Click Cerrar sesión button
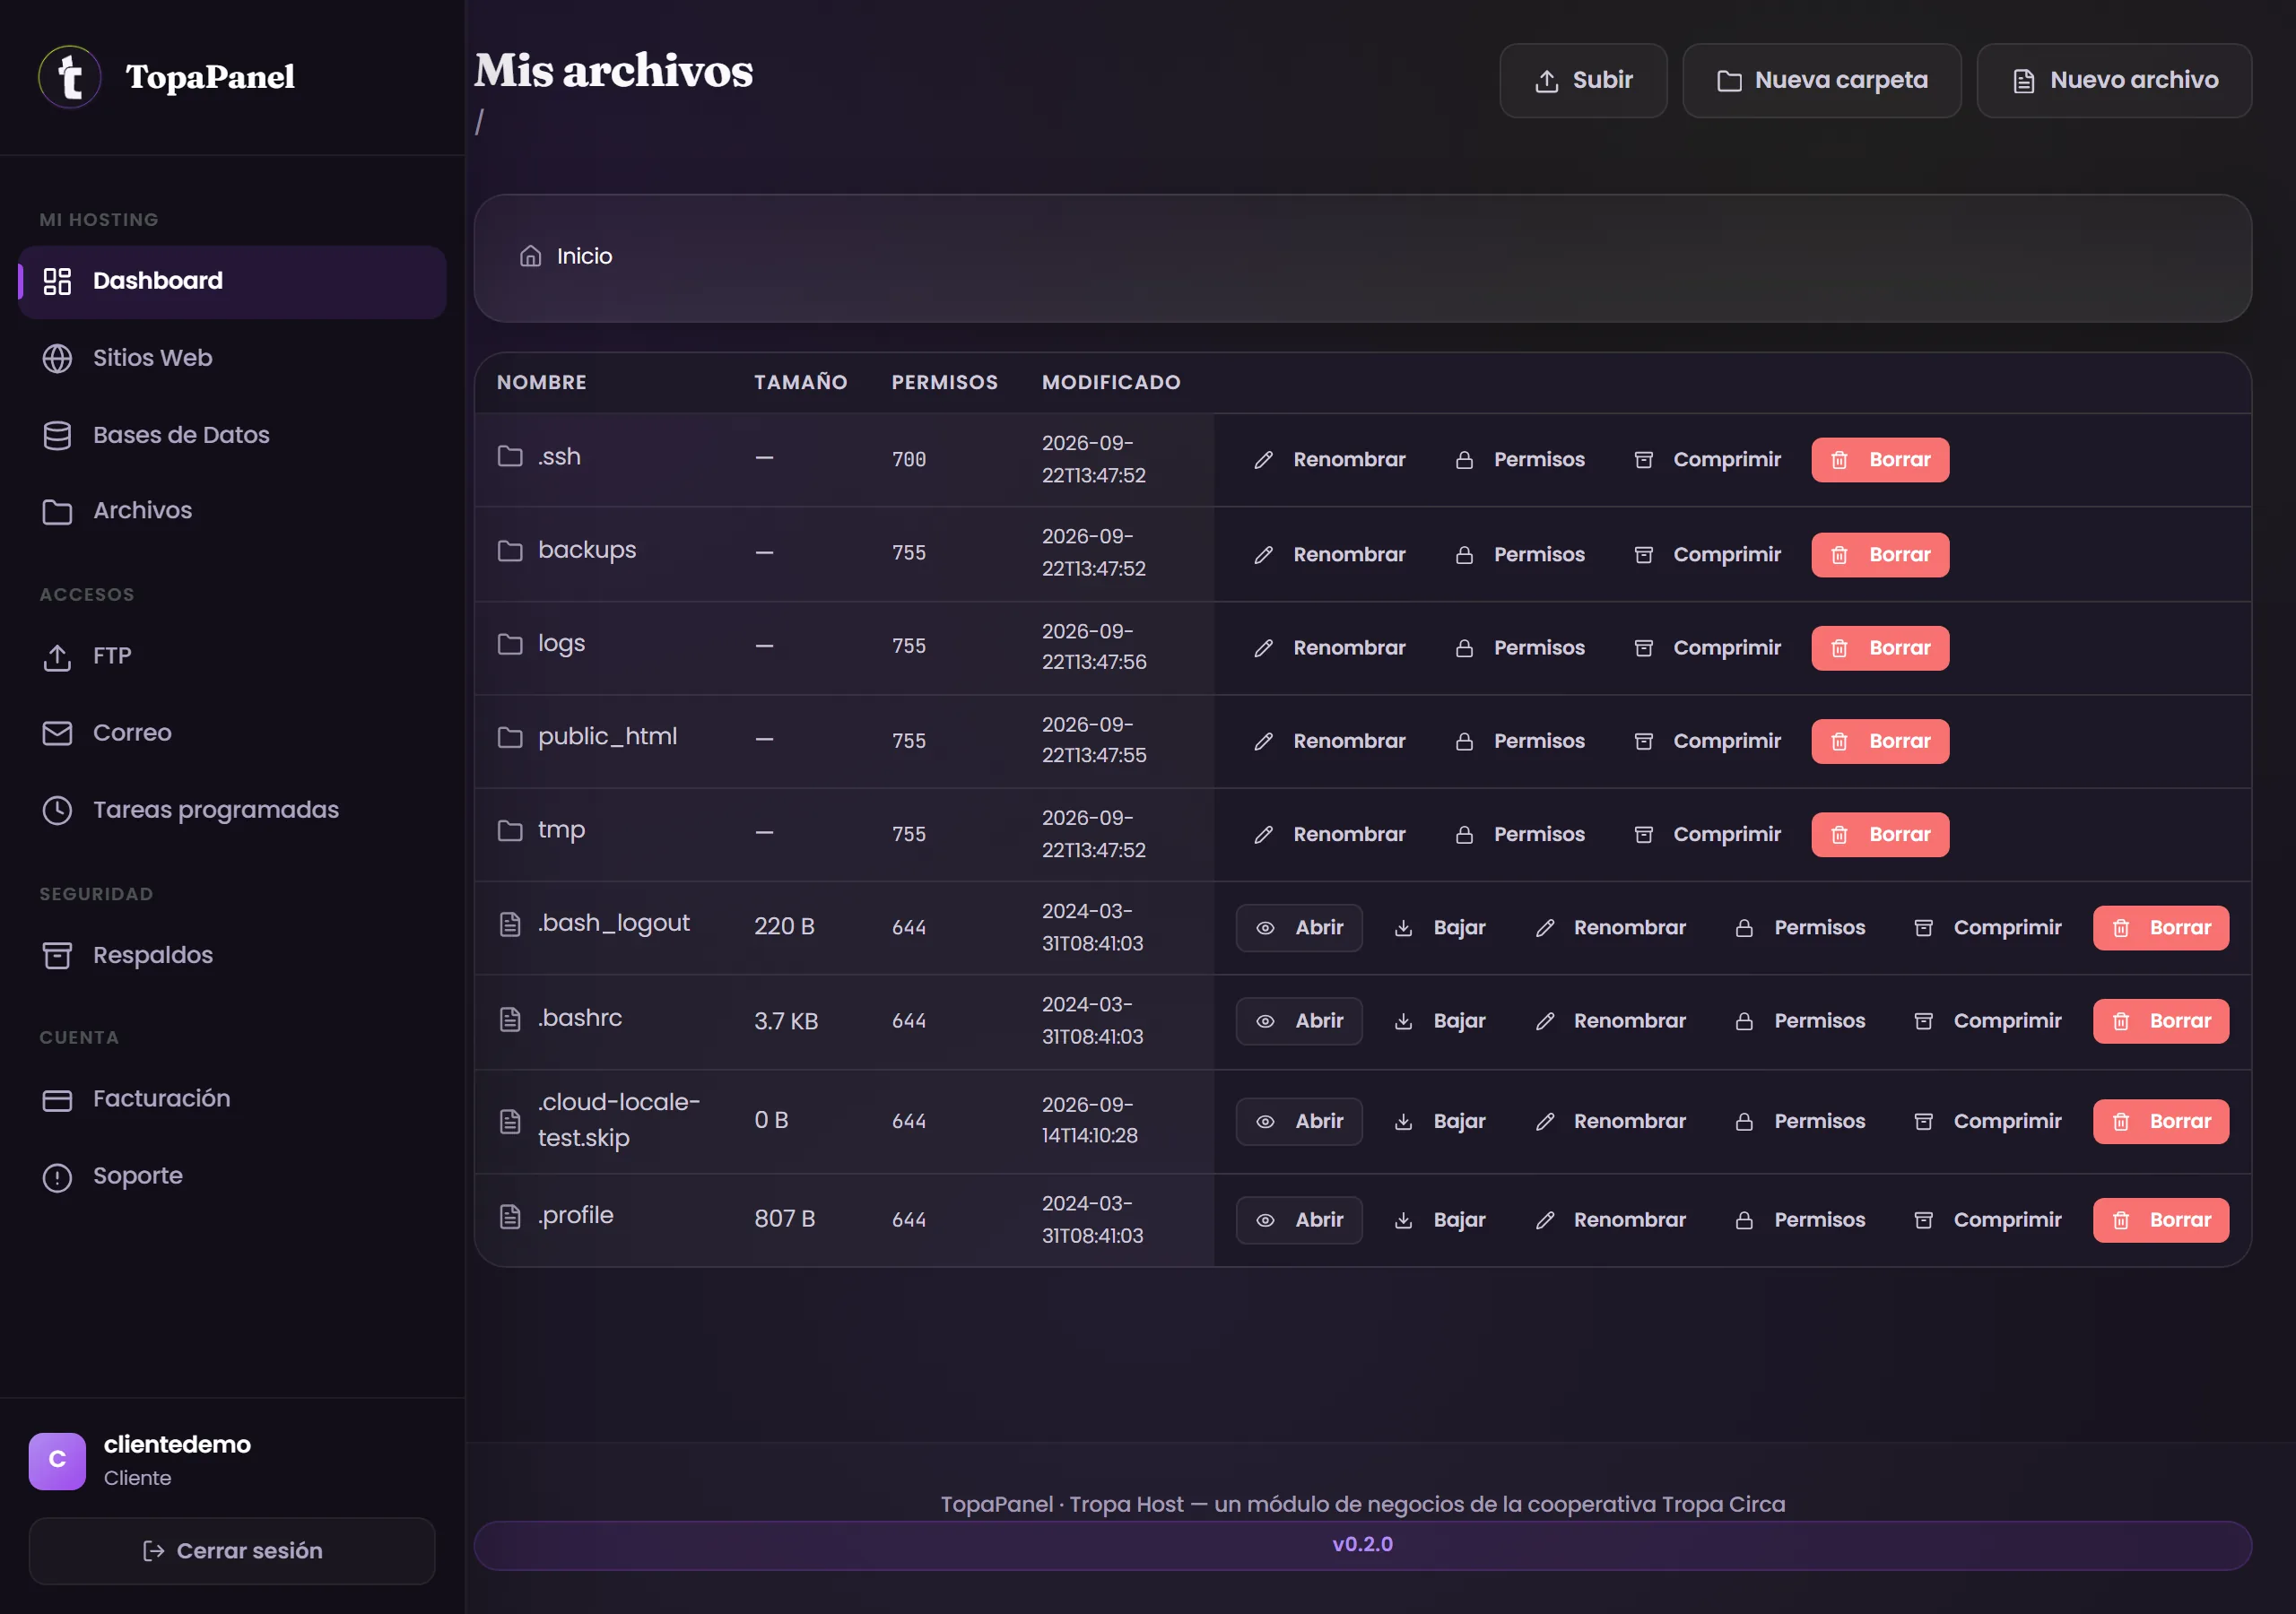2296x1614 pixels. [232, 1551]
